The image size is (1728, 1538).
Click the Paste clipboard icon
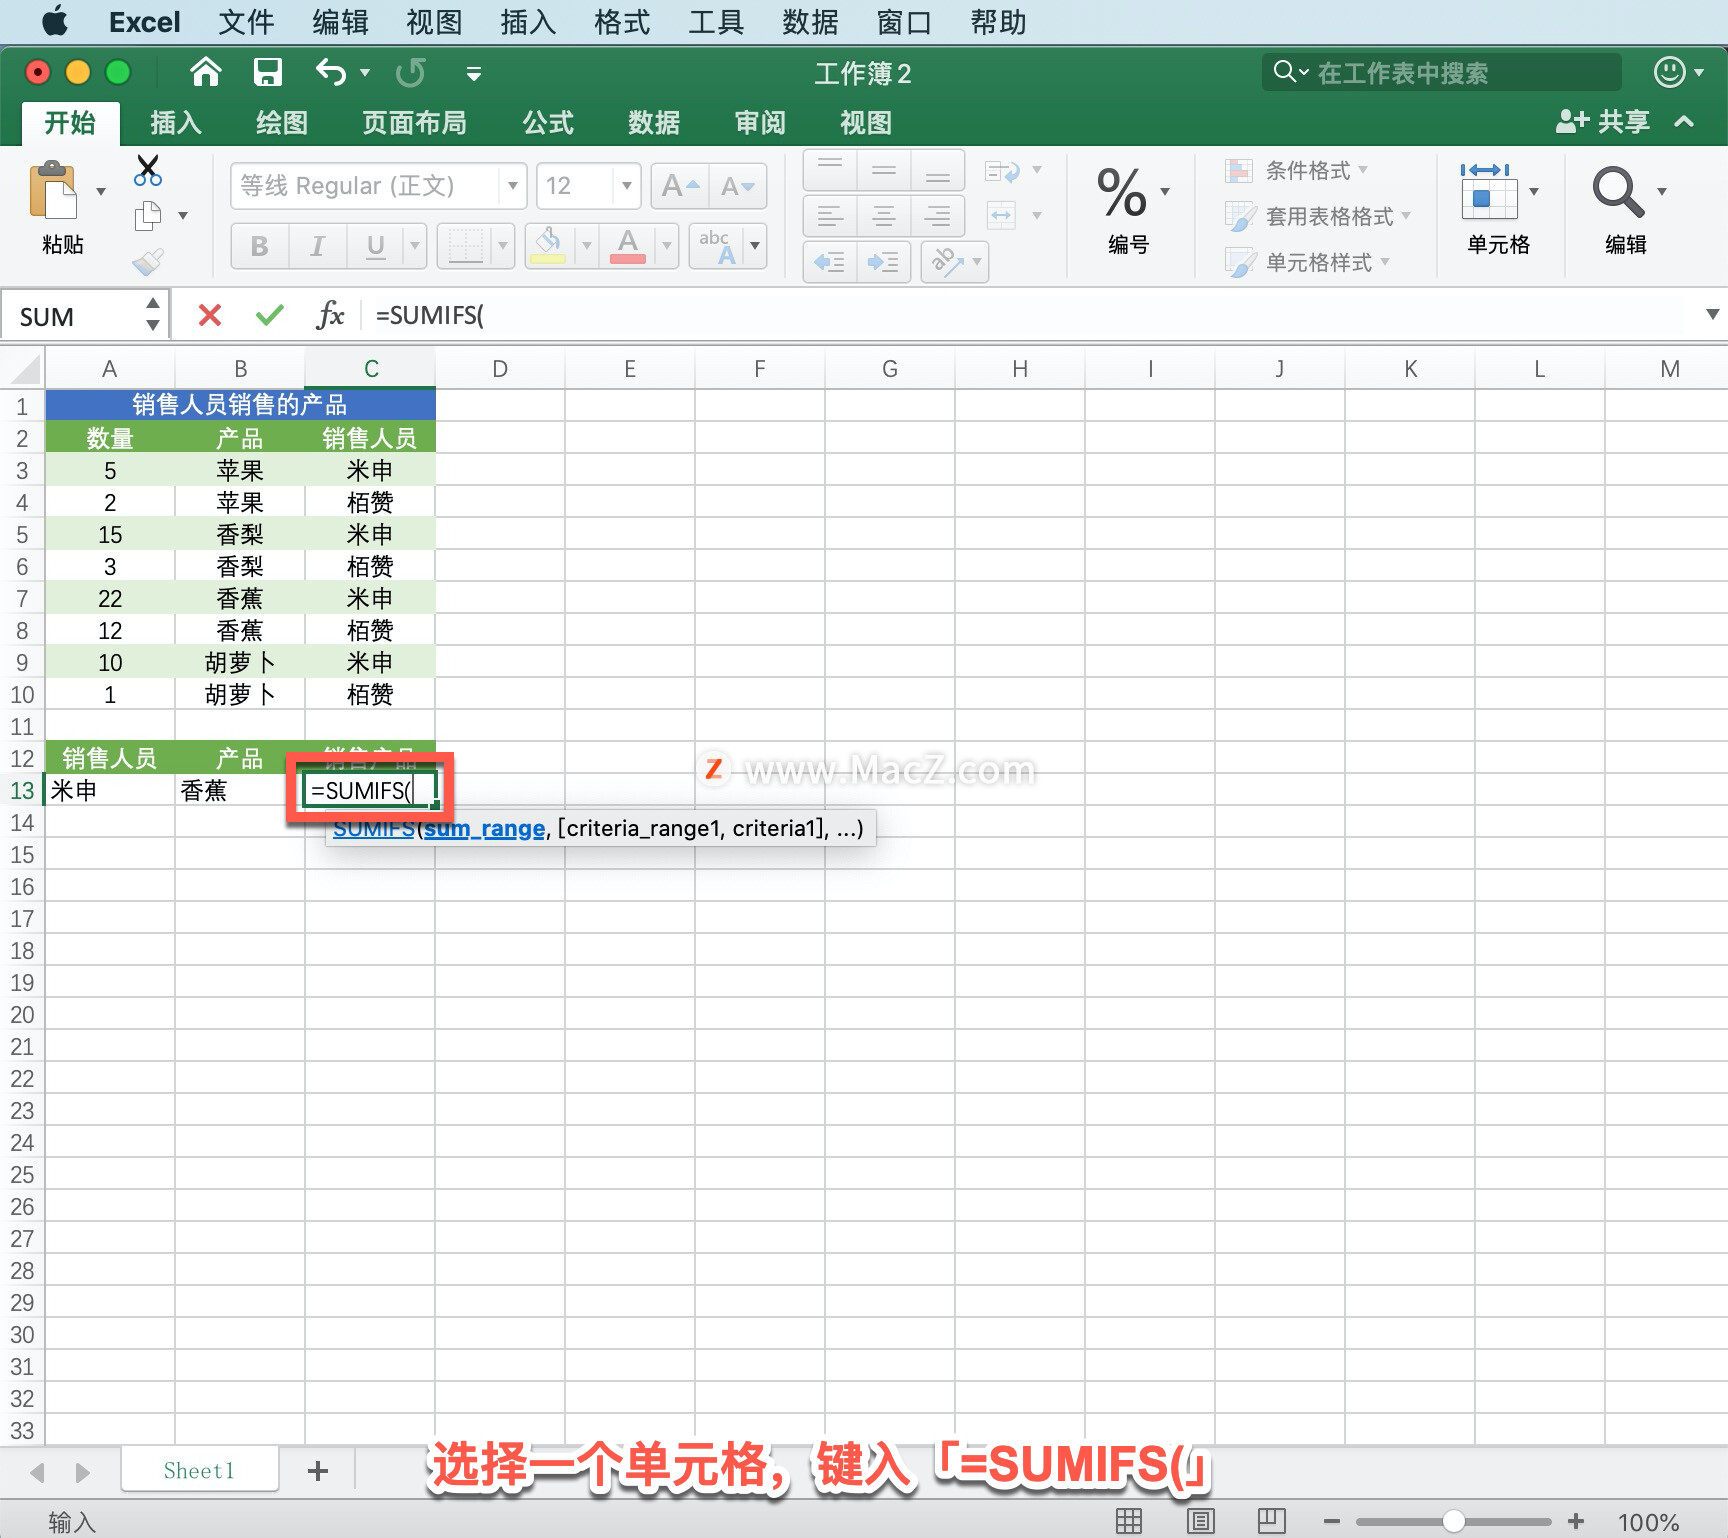[x=54, y=190]
